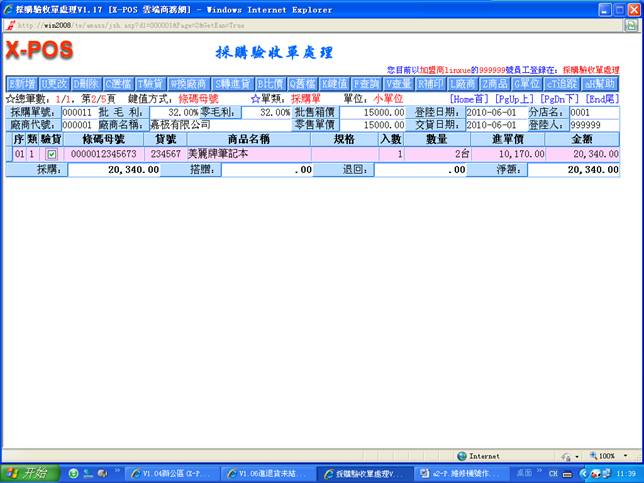This screenshot has height=483, width=644.
Task: Click the F查詢 search button
Action: 367,84
